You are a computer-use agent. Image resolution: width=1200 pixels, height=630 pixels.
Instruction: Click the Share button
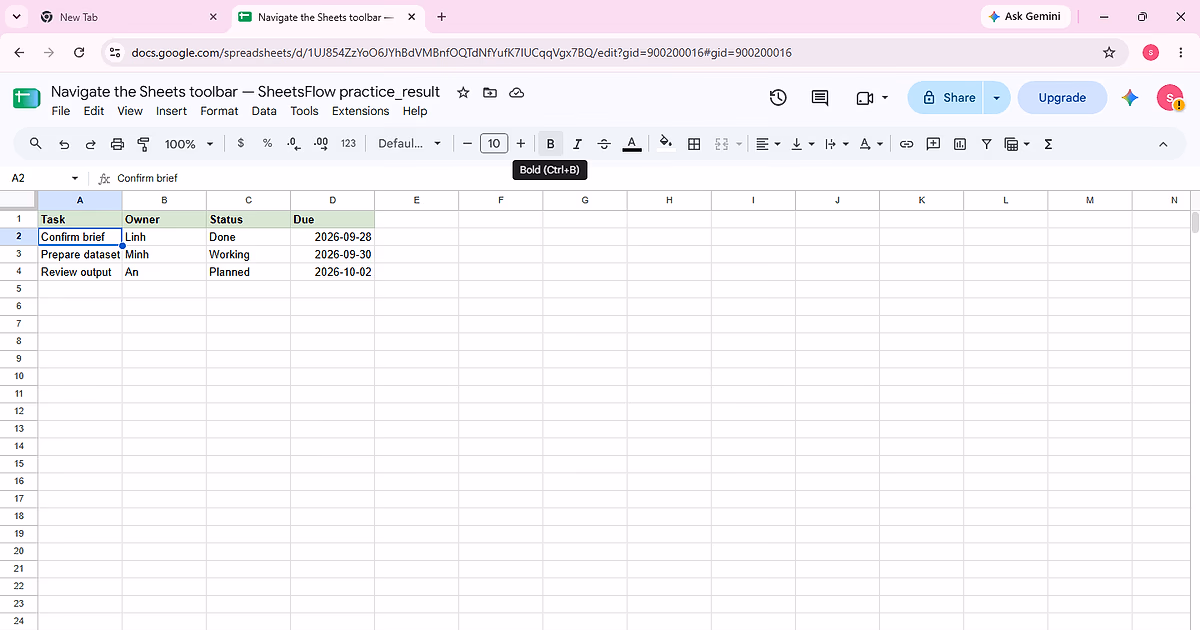(947, 98)
